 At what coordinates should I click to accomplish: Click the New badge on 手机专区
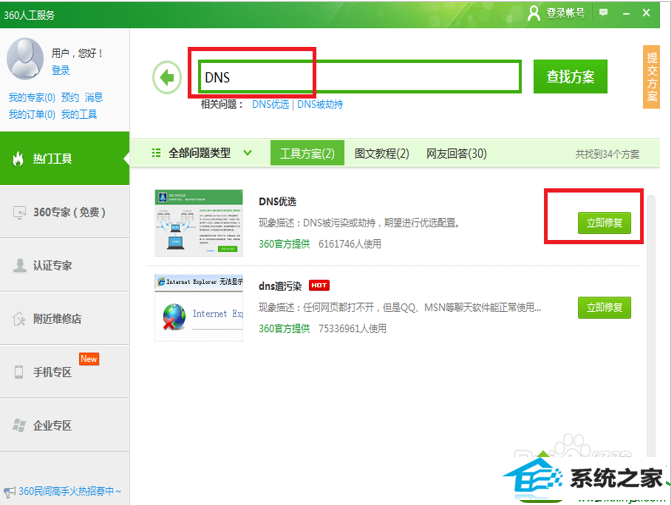(x=89, y=359)
